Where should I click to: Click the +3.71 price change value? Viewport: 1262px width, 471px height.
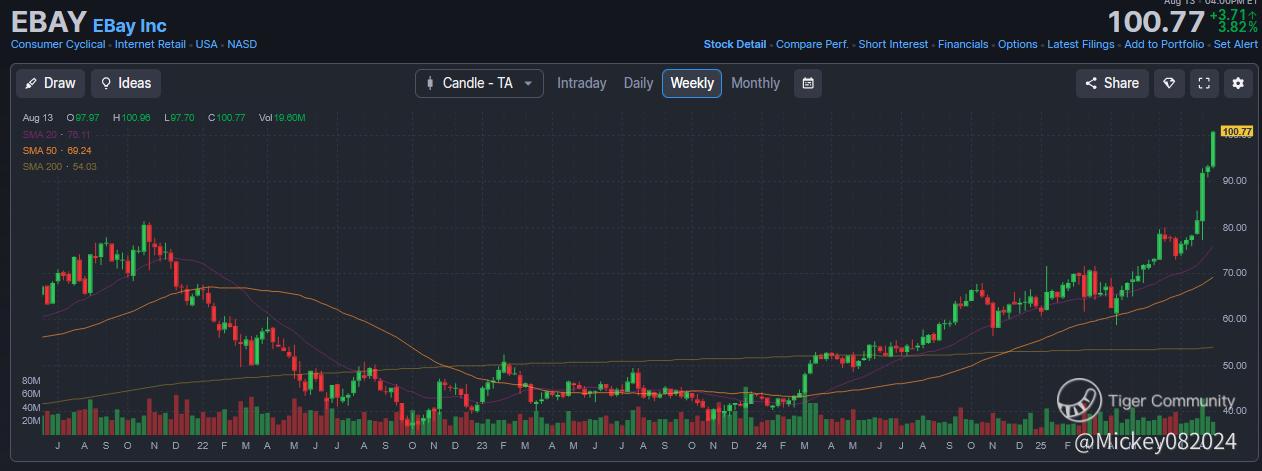1232,15
